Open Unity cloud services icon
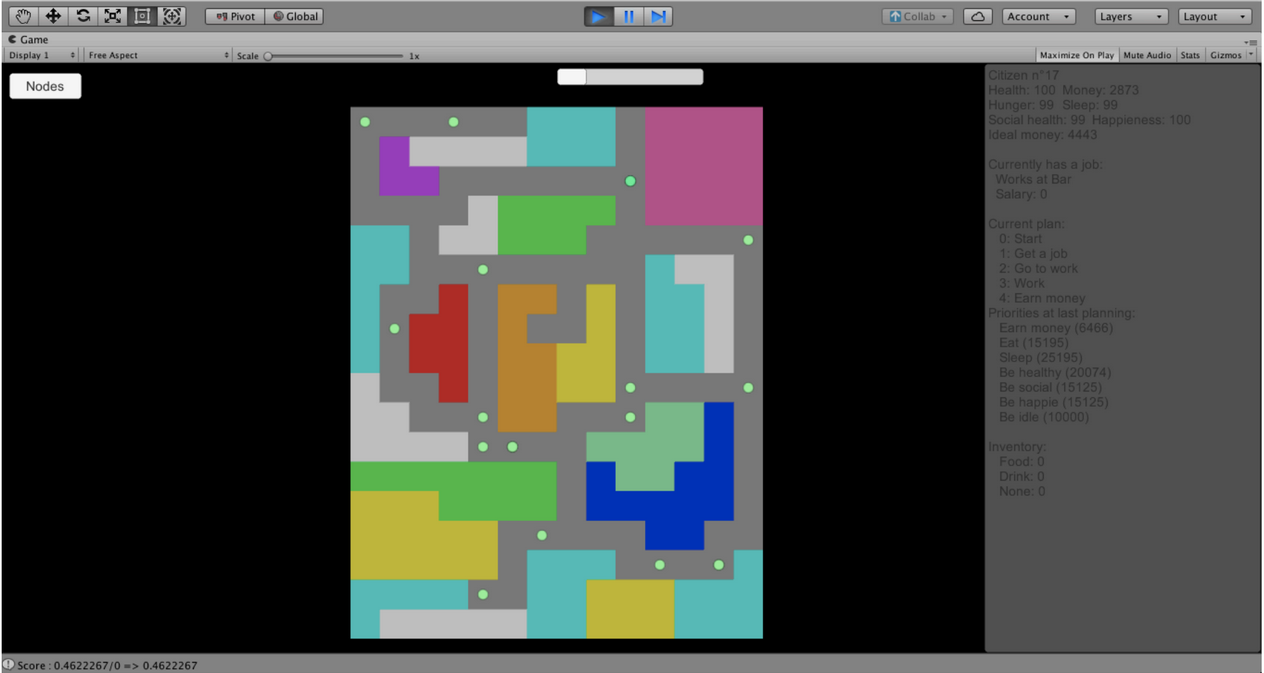Screen dimensions: 1264x673 978,16
